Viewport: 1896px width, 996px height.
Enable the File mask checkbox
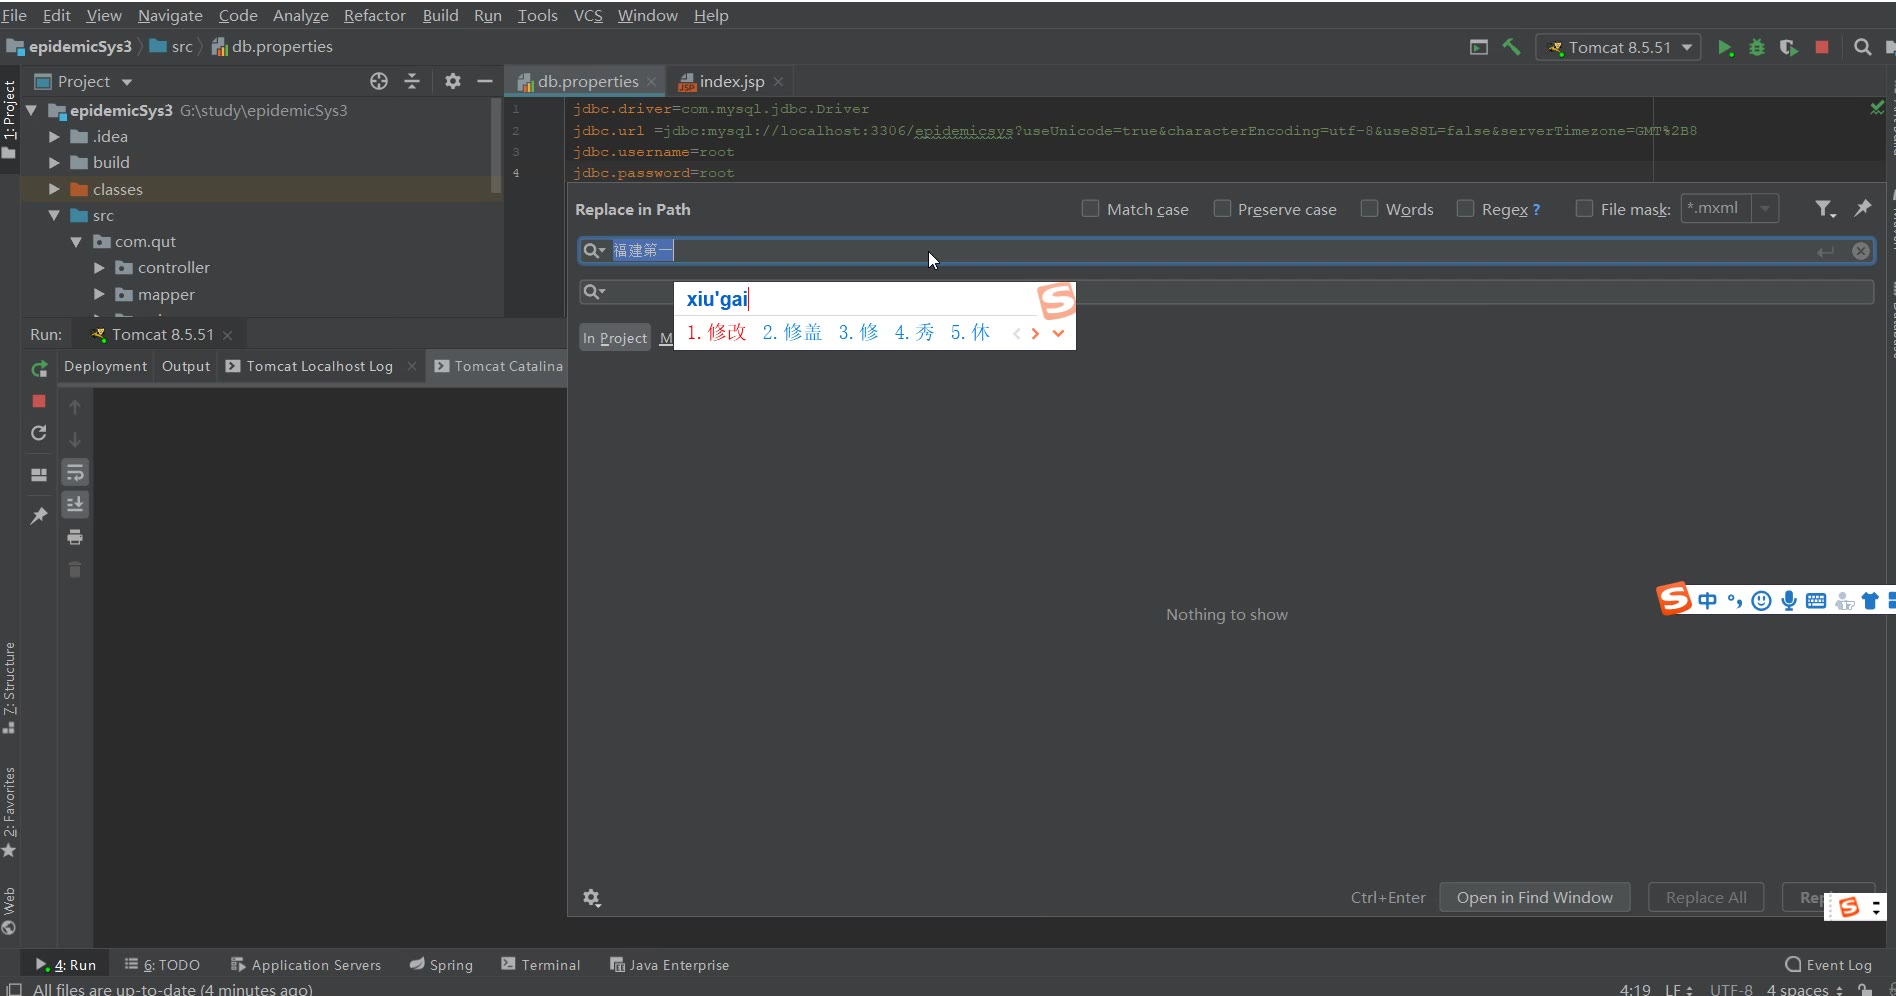1584,208
